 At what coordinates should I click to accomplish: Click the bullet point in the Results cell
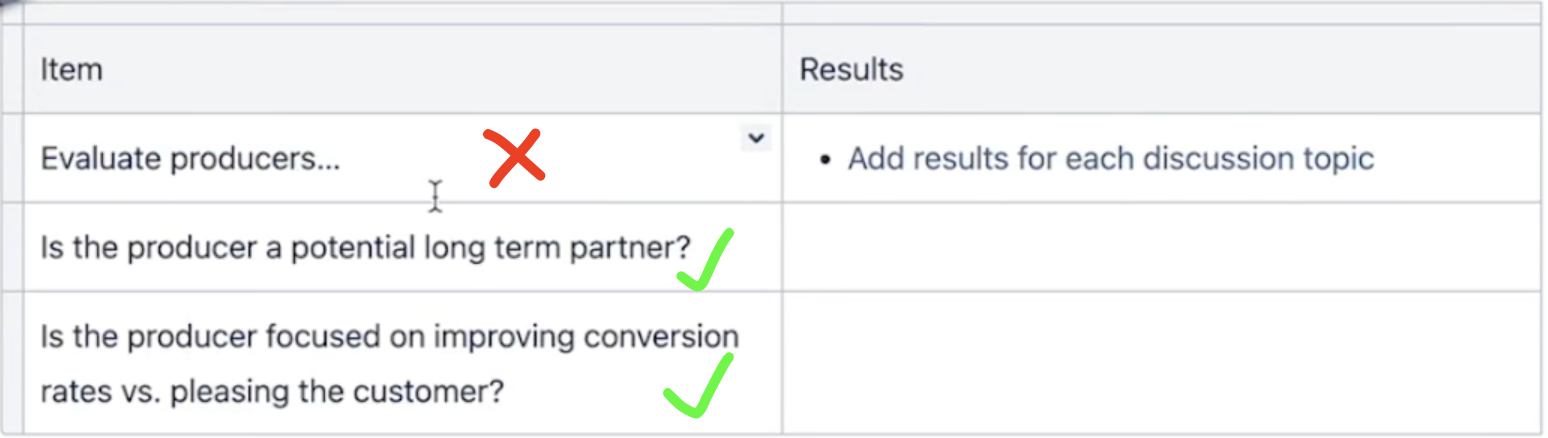[825, 160]
